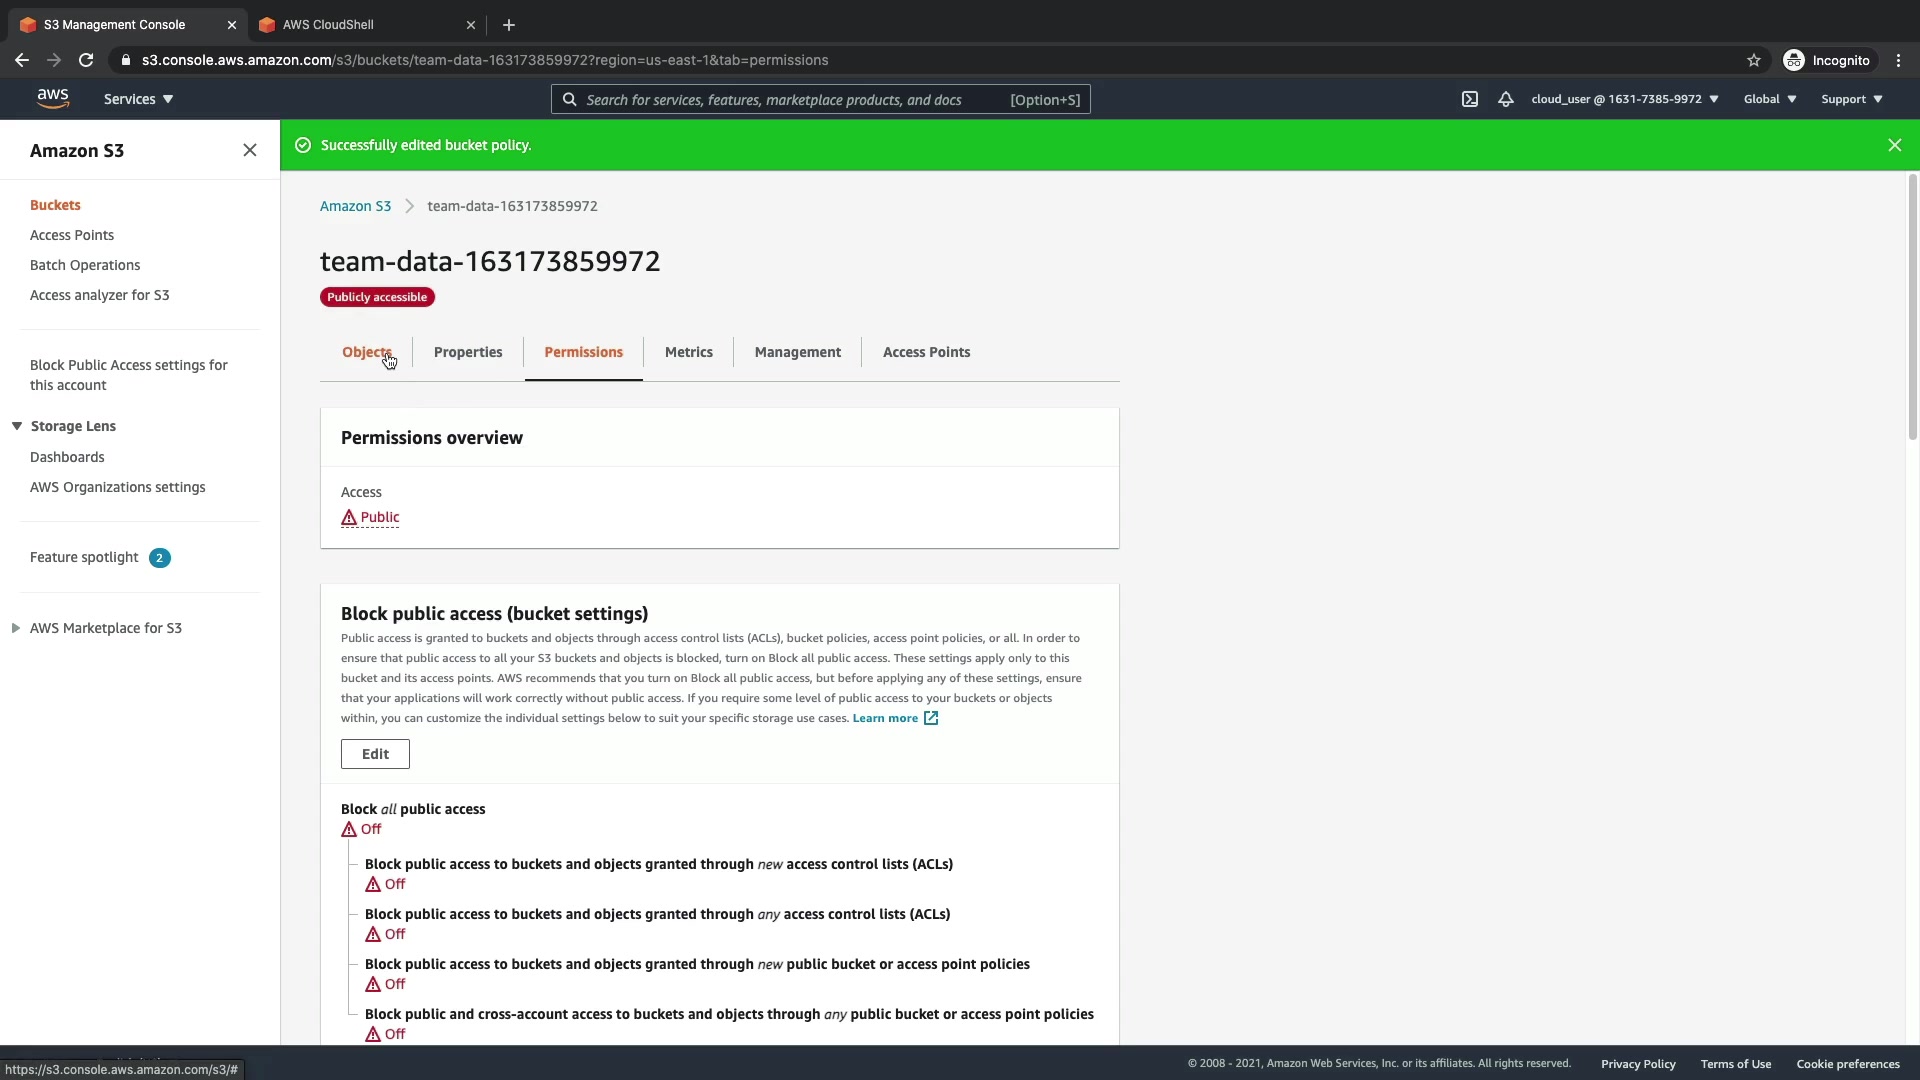Click external link icon beside Learn more

click(931, 718)
